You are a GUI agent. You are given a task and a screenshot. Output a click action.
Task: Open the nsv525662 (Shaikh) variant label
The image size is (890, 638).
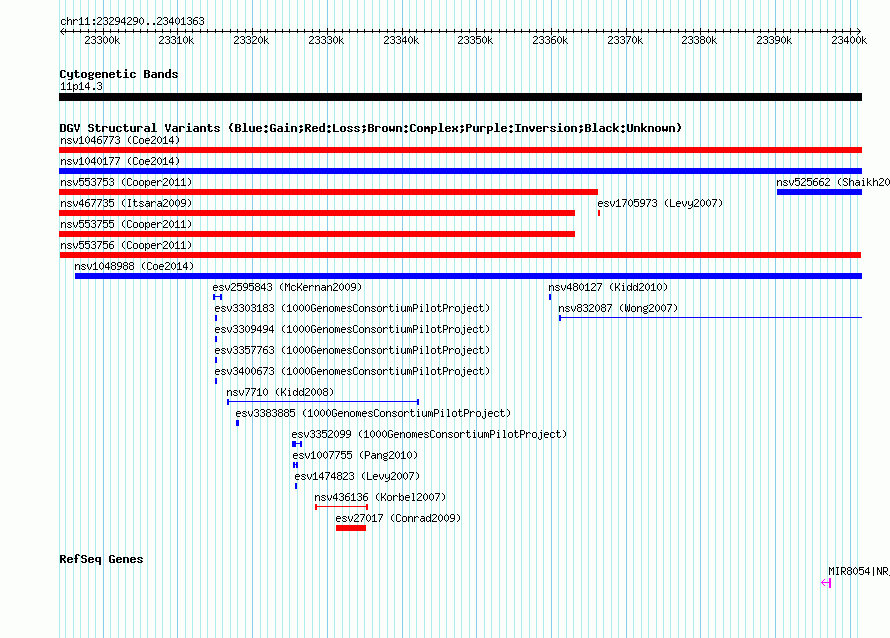(x=833, y=182)
